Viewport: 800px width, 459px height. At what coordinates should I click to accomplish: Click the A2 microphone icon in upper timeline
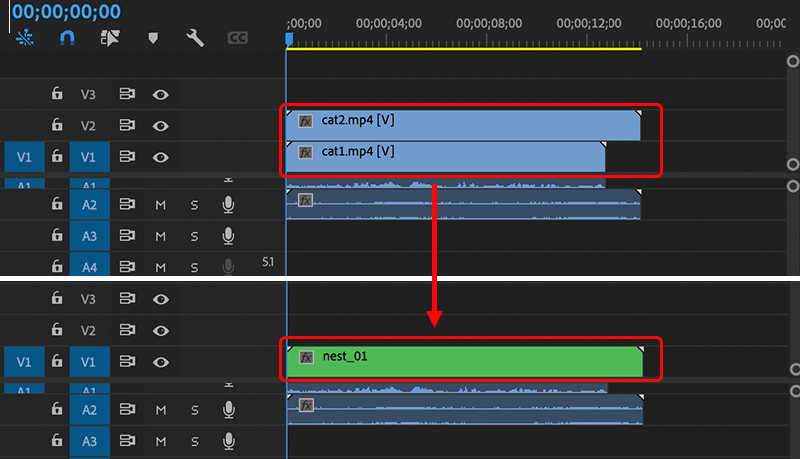(x=228, y=205)
